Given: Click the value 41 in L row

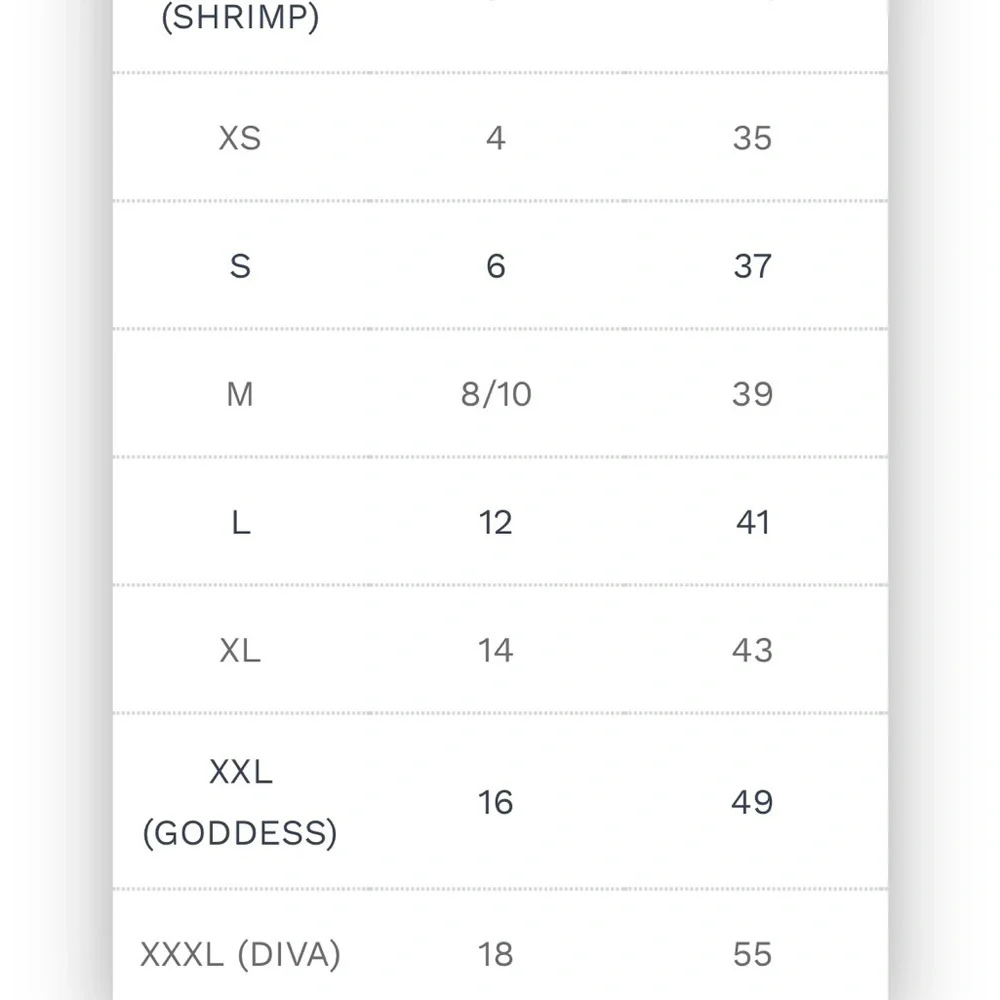Looking at the screenshot, I should (x=752, y=522).
